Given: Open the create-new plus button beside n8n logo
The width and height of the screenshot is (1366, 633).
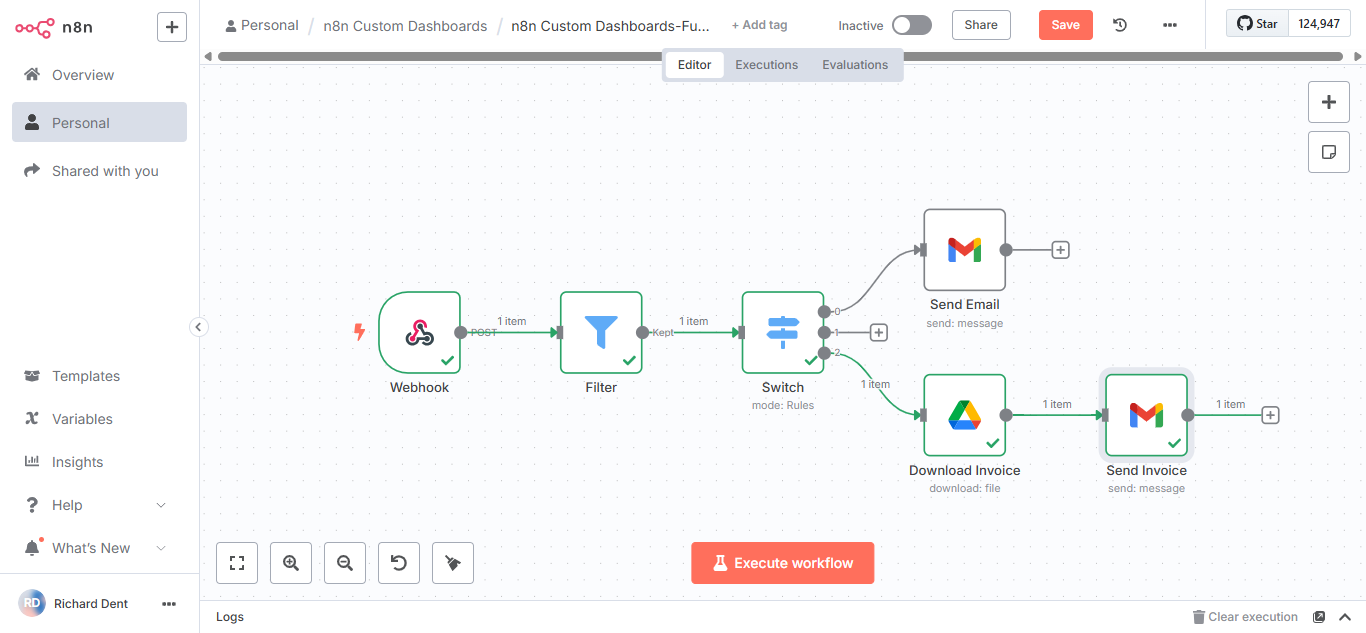Looking at the screenshot, I should (172, 27).
